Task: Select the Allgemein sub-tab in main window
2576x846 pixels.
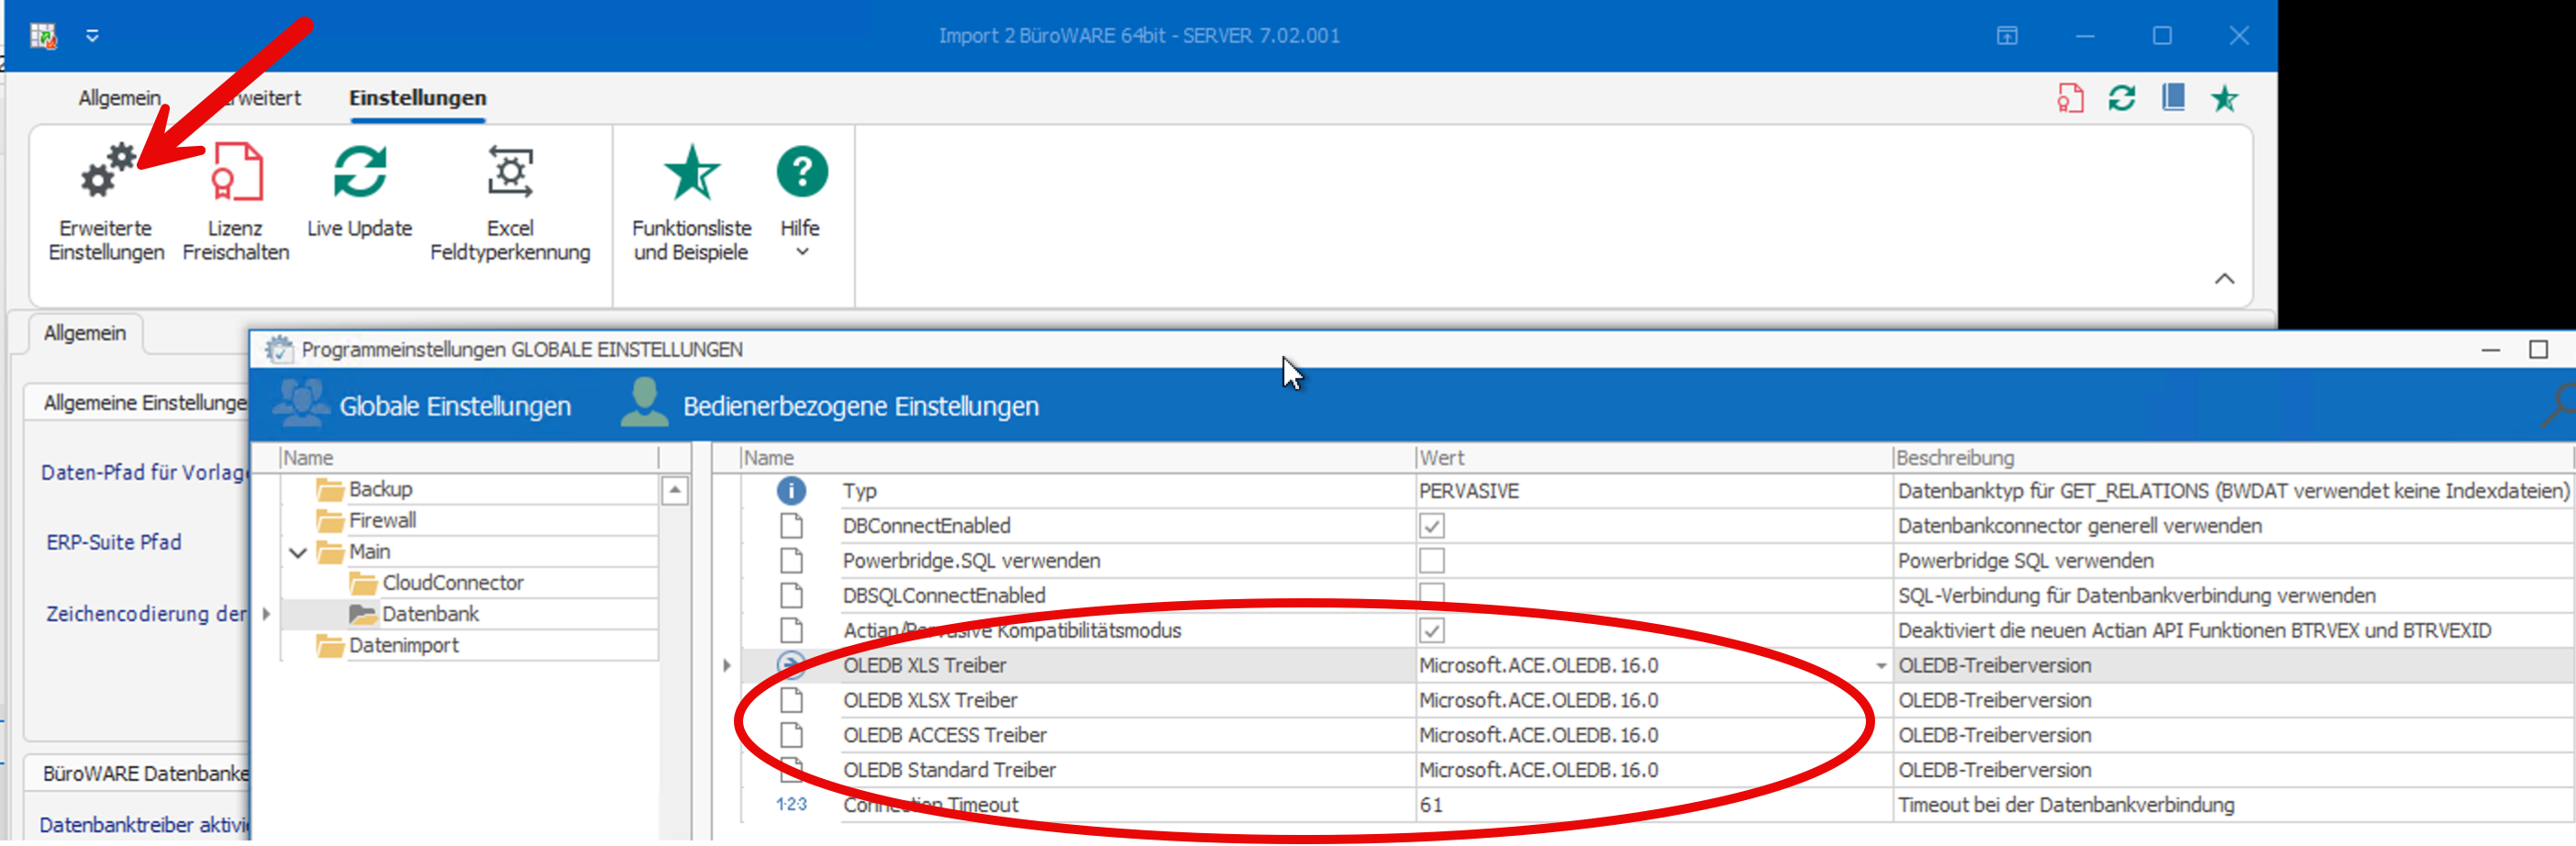Action: point(85,333)
